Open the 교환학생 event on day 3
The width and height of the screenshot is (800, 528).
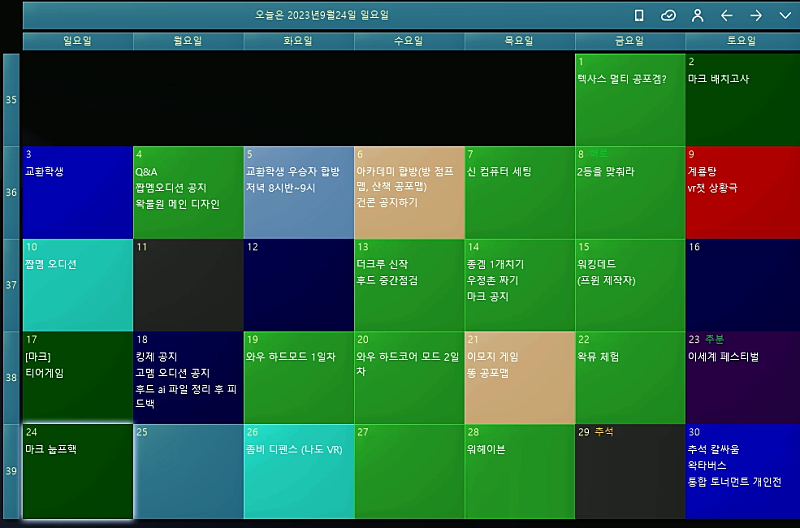[x=44, y=171]
